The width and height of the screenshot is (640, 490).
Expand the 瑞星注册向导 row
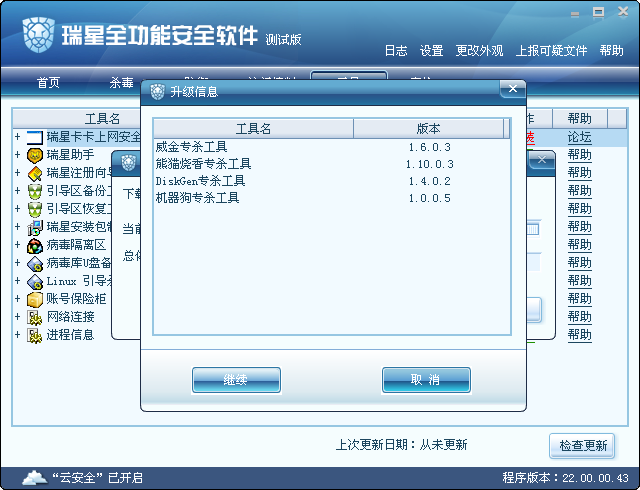(x=18, y=172)
